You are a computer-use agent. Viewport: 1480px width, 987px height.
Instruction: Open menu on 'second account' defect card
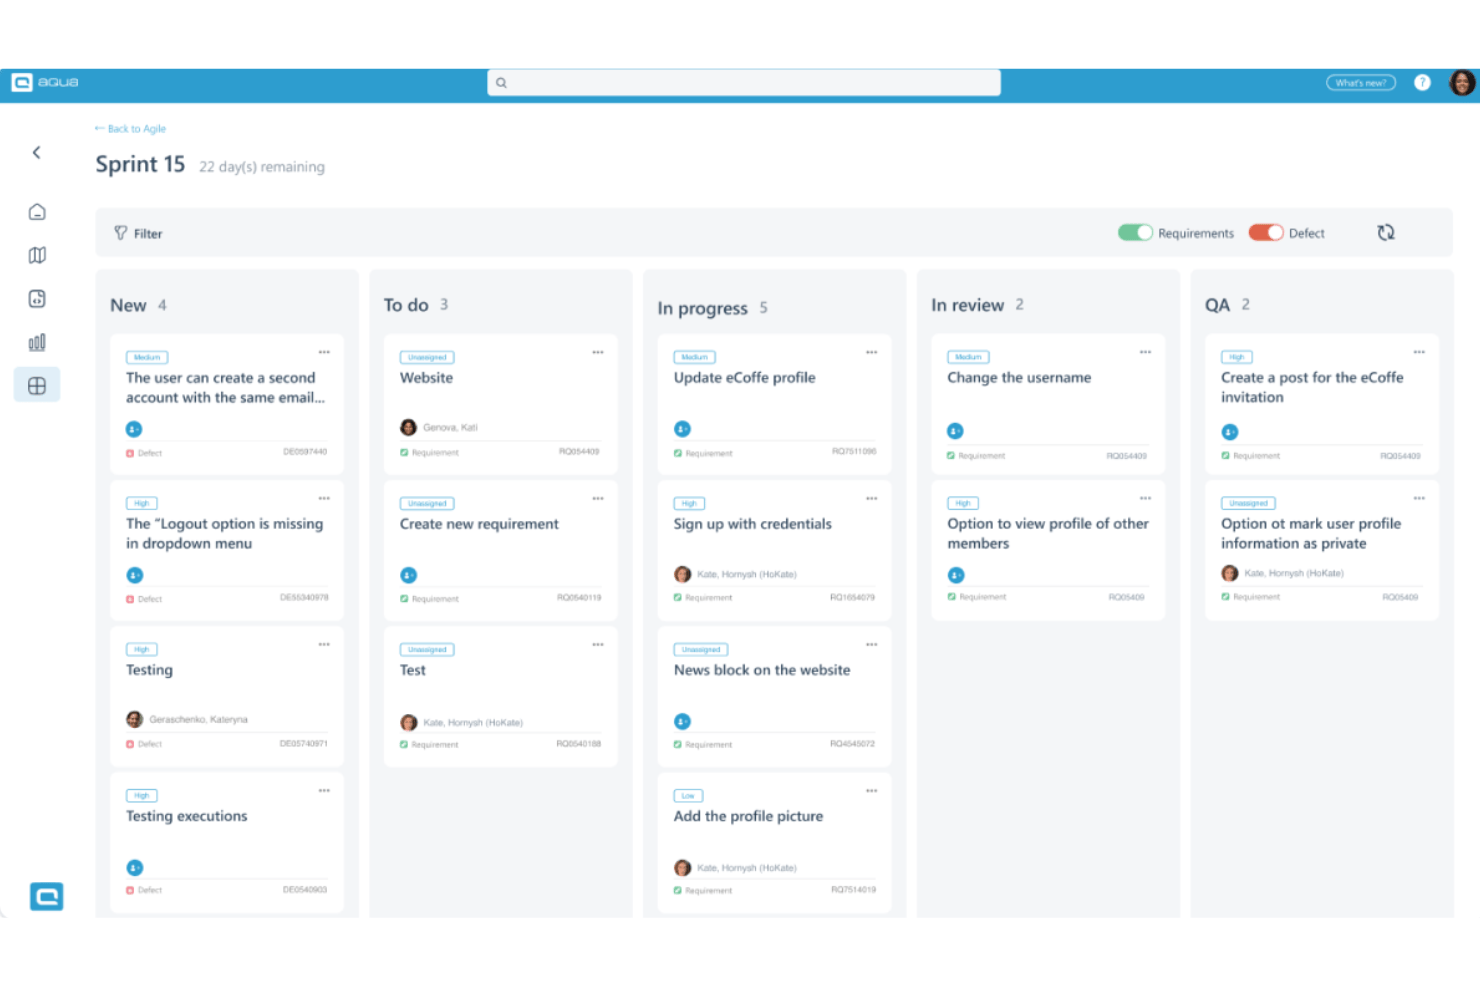coord(324,352)
